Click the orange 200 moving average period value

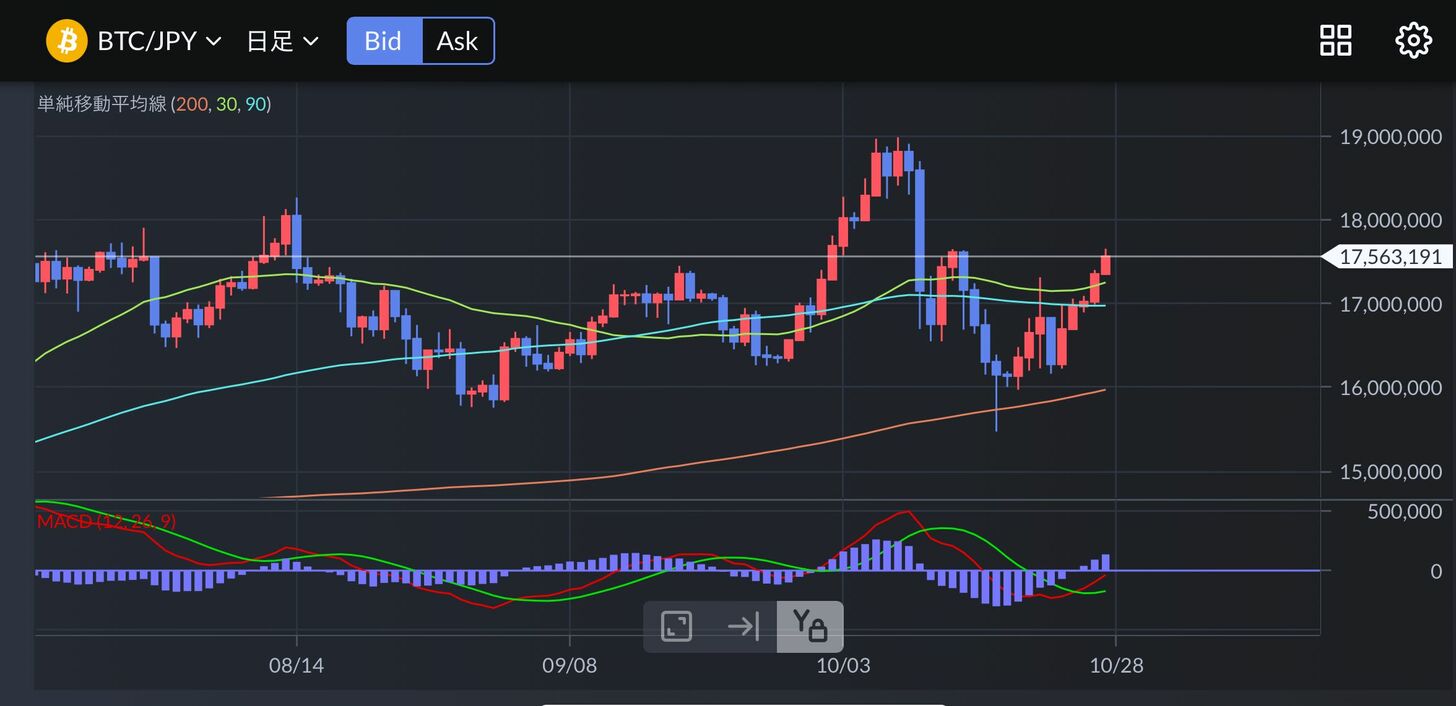coord(191,104)
